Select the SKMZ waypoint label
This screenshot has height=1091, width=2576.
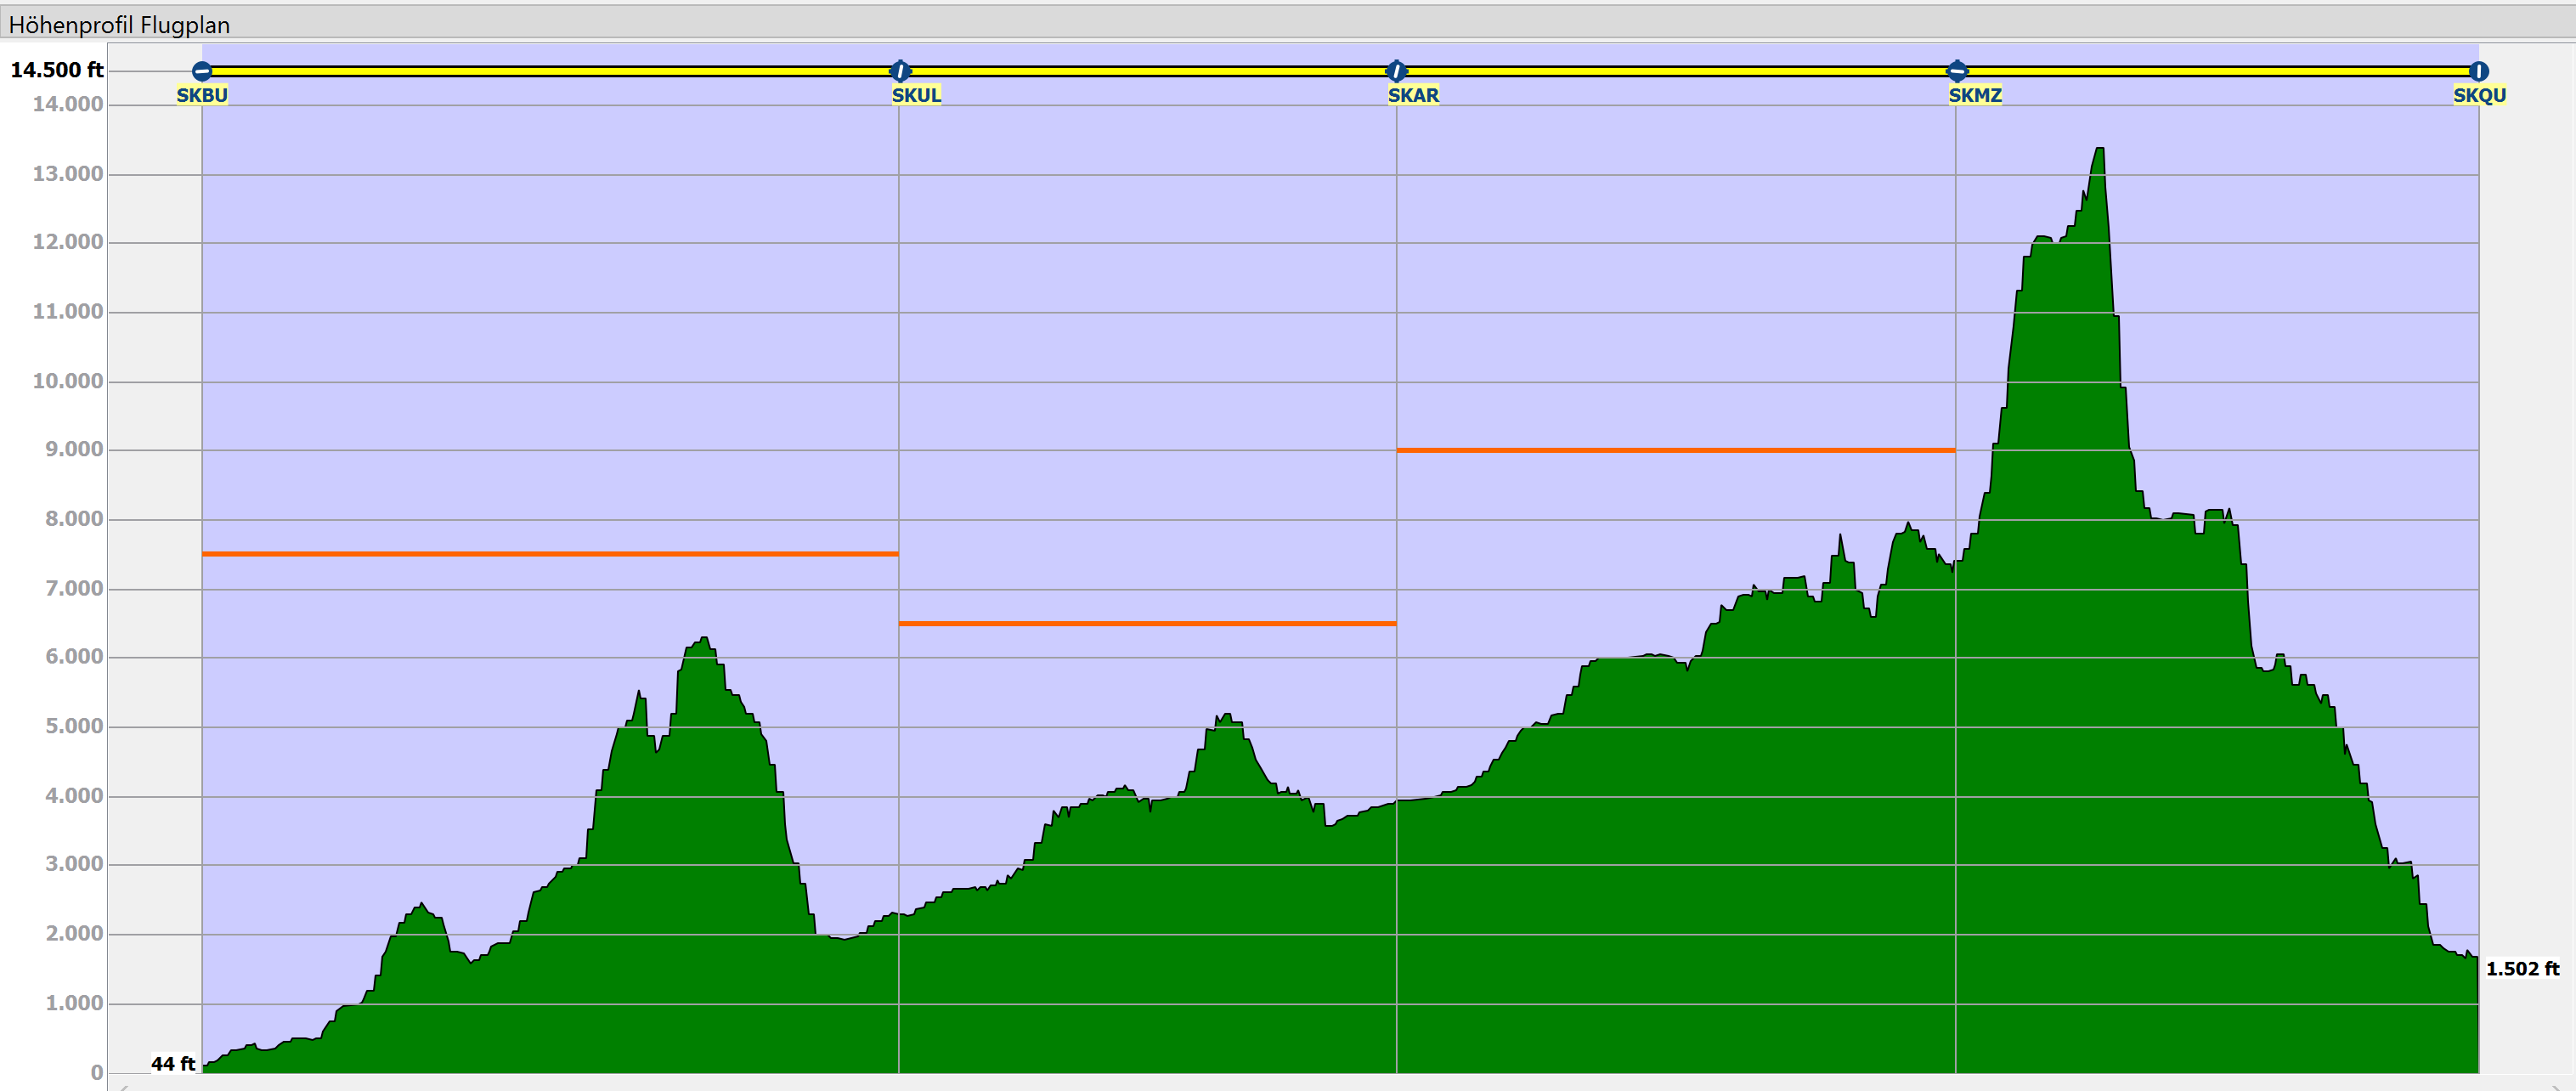1975,95
